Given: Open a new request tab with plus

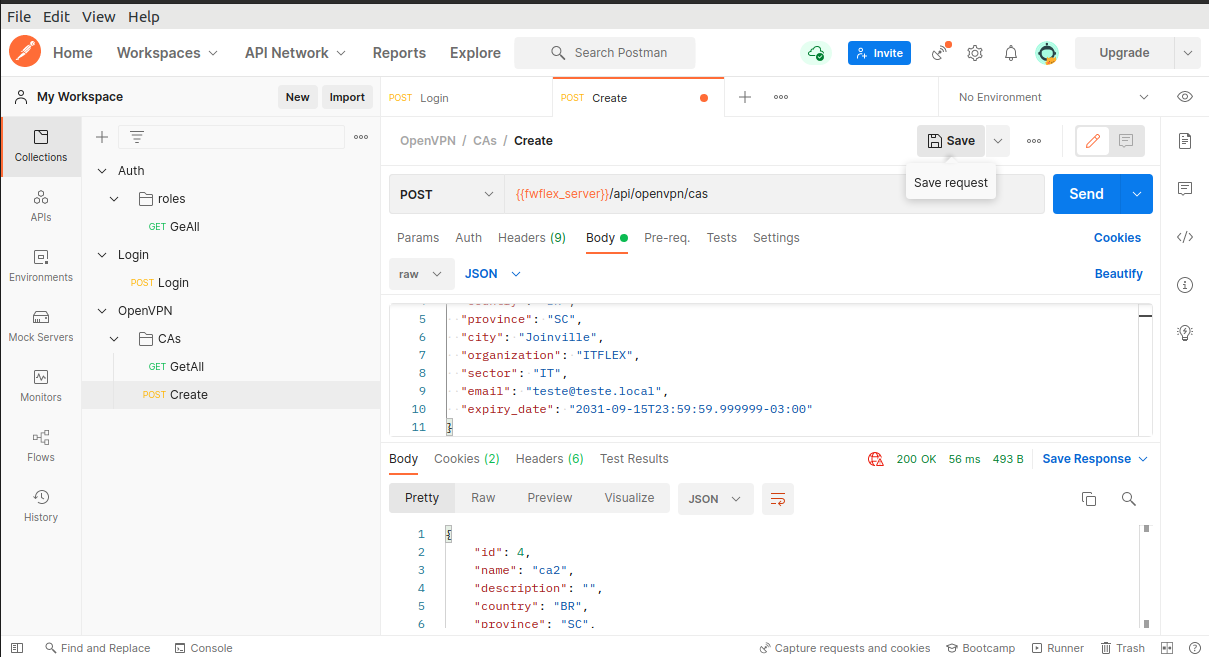Looking at the screenshot, I should click(x=745, y=97).
